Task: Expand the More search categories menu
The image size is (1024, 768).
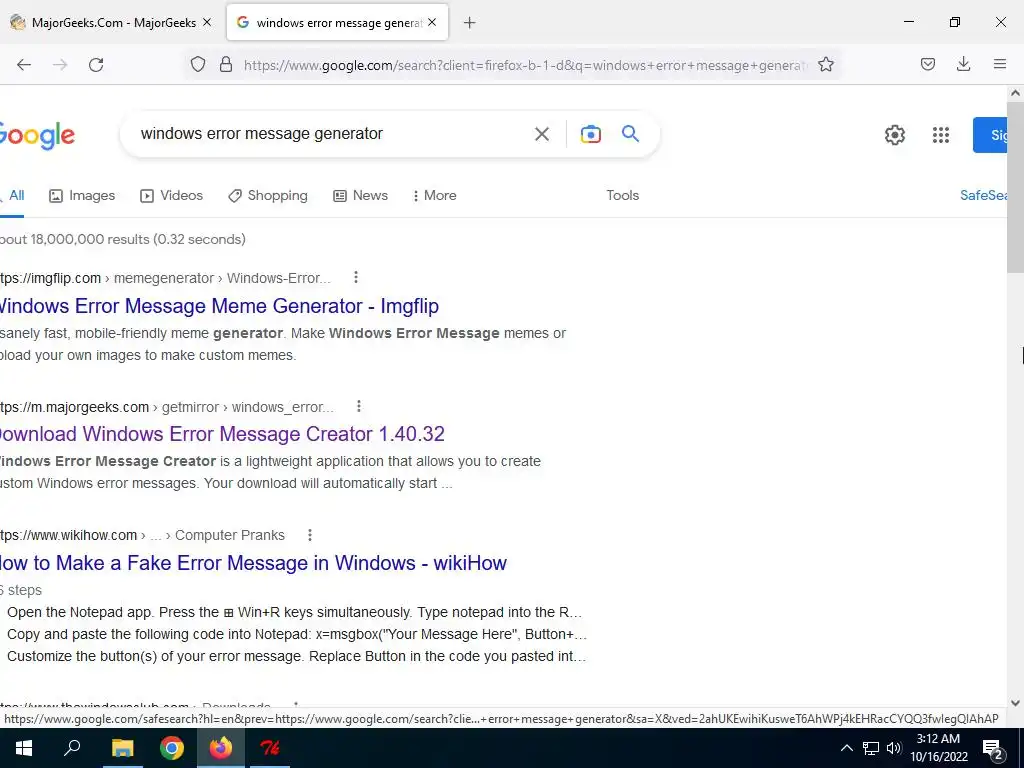Action: tap(435, 196)
